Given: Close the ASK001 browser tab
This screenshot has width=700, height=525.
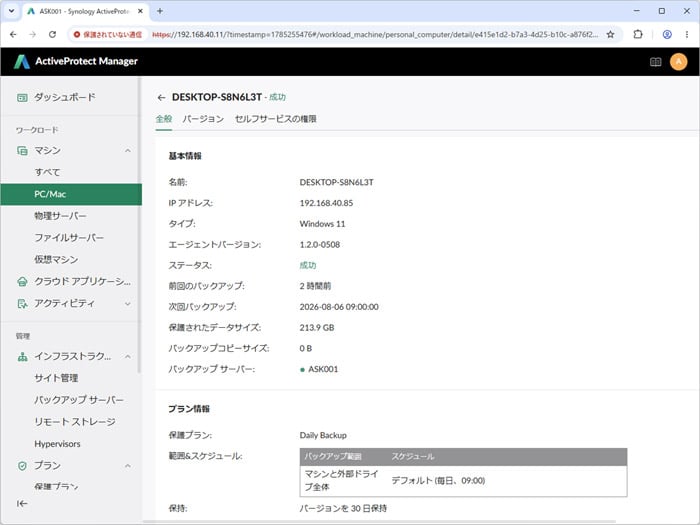Looking at the screenshot, I should coord(140,11).
